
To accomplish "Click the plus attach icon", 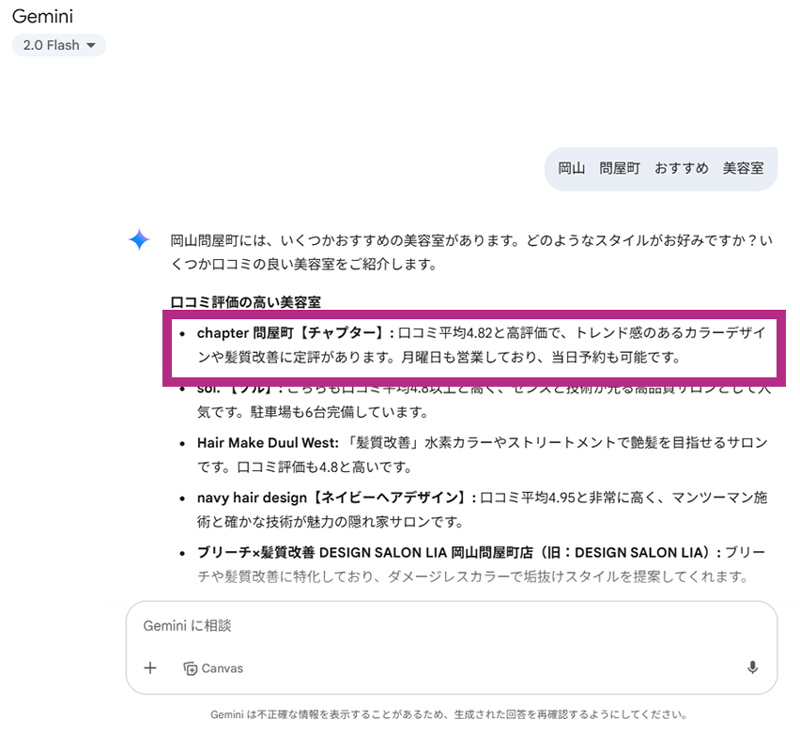I will click(x=150, y=668).
